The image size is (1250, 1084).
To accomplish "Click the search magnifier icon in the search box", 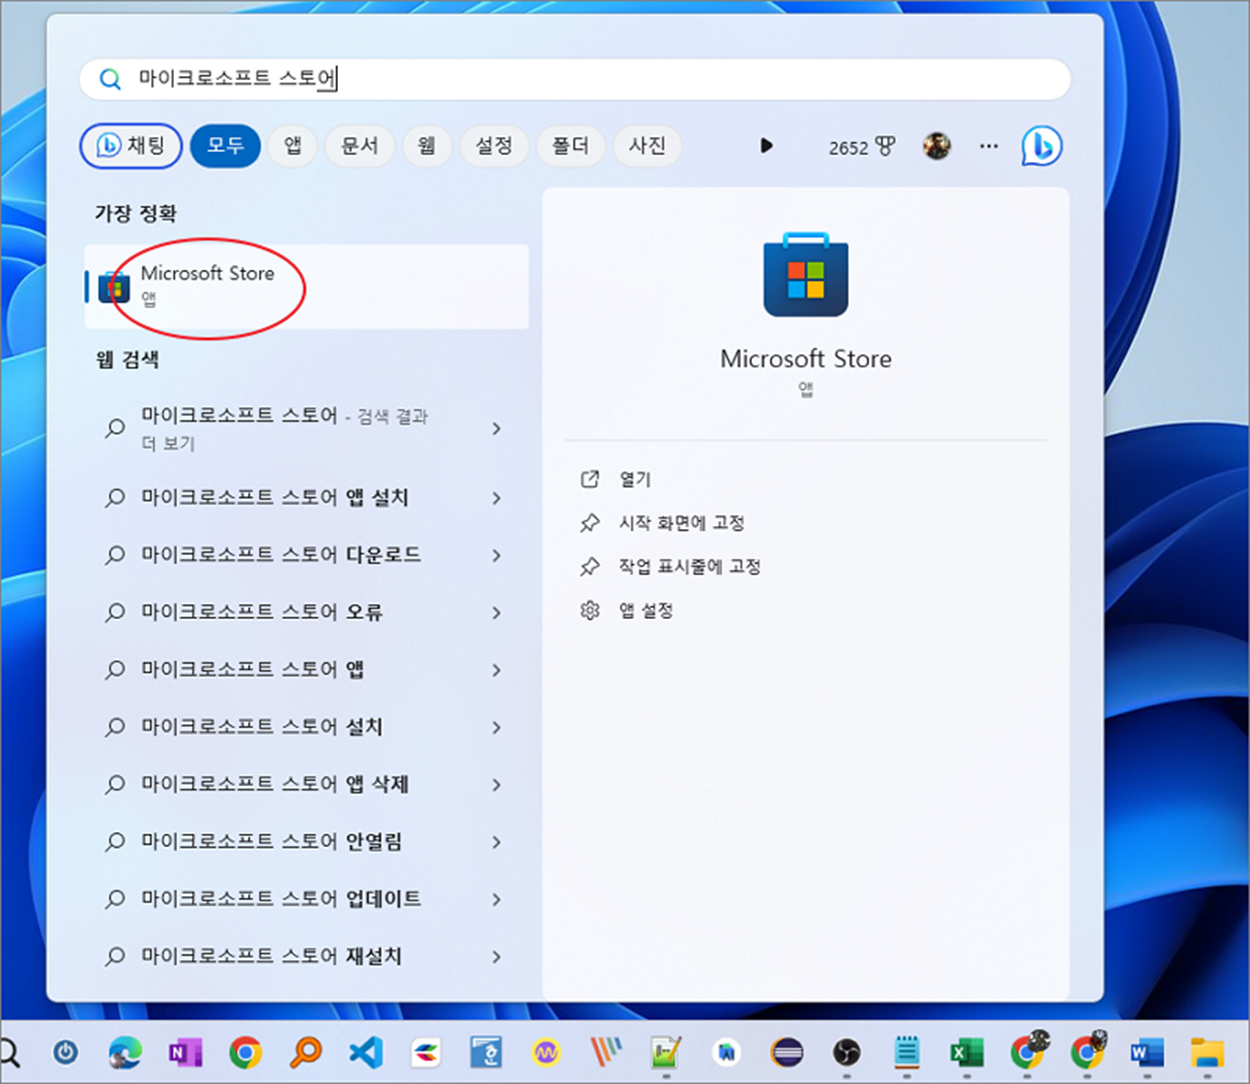I will (110, 79).
